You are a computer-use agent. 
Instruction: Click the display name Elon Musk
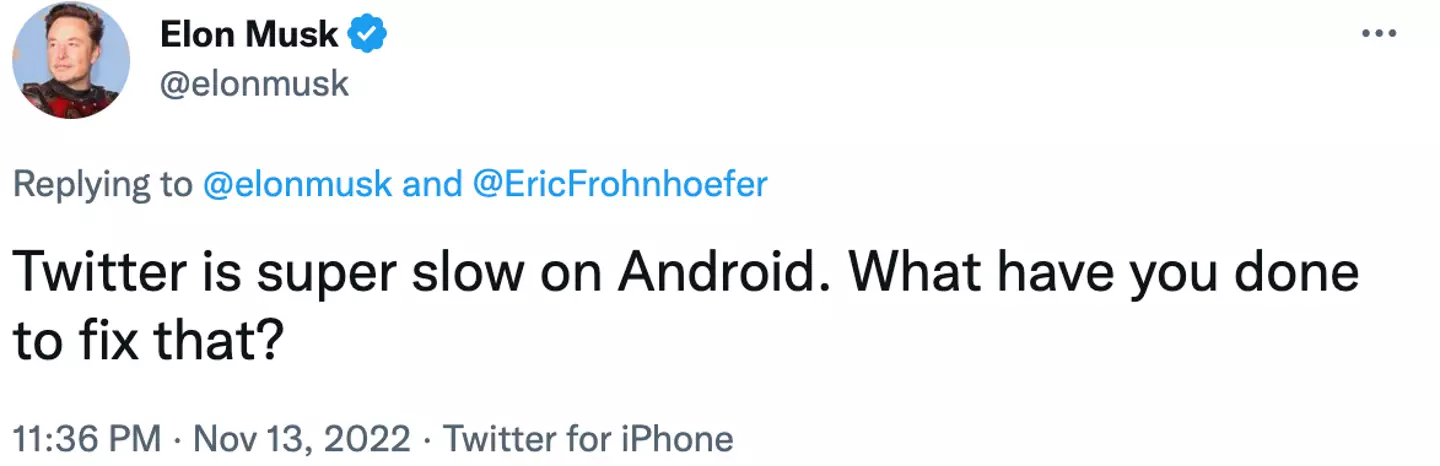pos(251,37)
